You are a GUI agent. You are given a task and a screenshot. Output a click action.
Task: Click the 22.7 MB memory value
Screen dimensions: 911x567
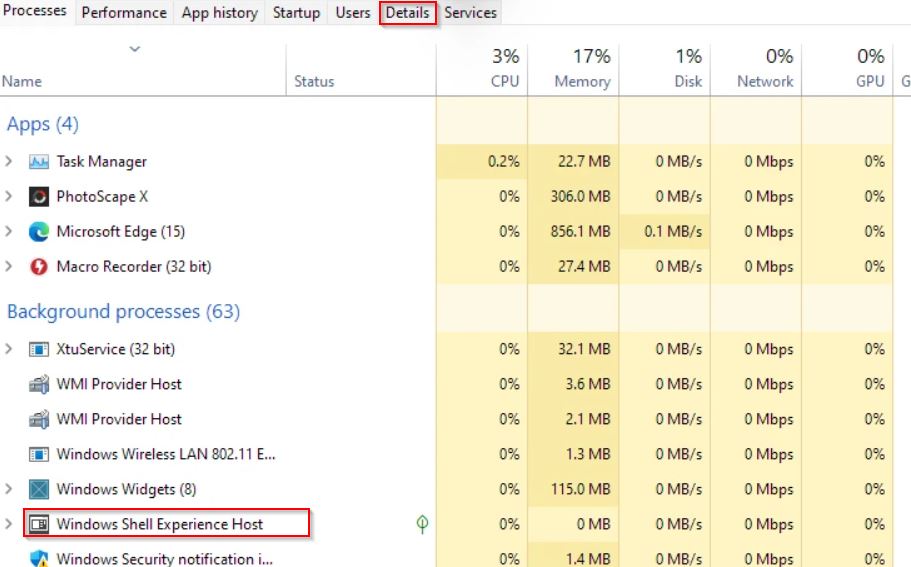(x=584, y=162)
